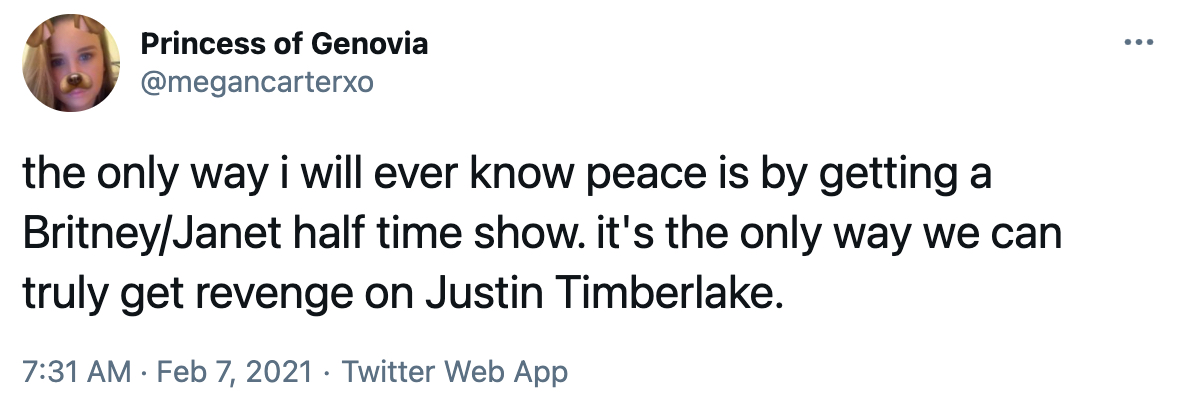Open the Princess of Genovia display name
The width and height of the screenshot is (1182, 414).
click(284, 45)
